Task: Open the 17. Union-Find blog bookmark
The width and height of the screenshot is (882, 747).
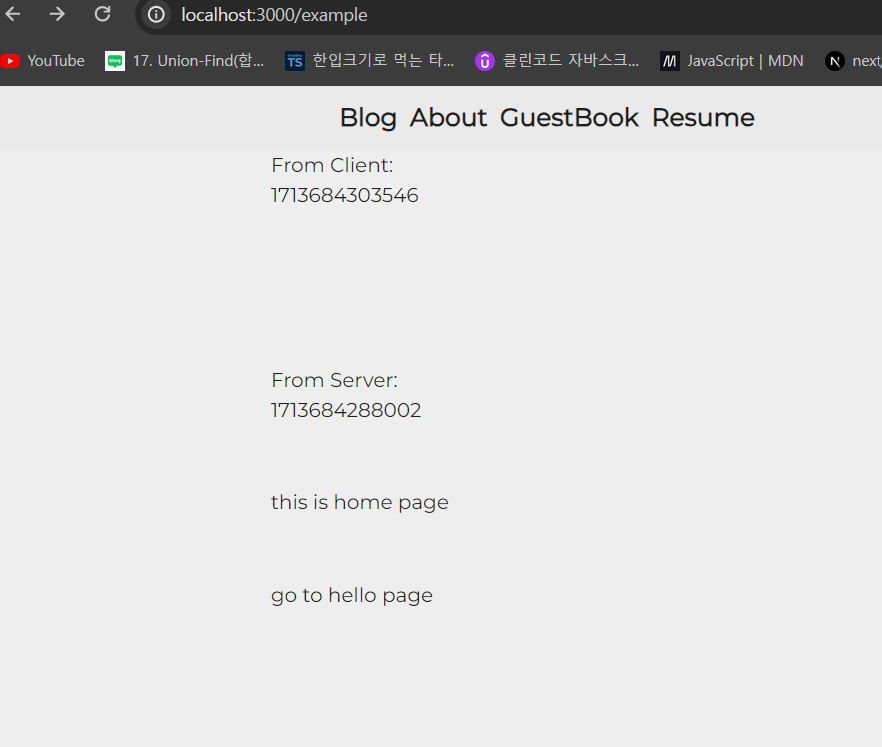Action: (185, 61)
